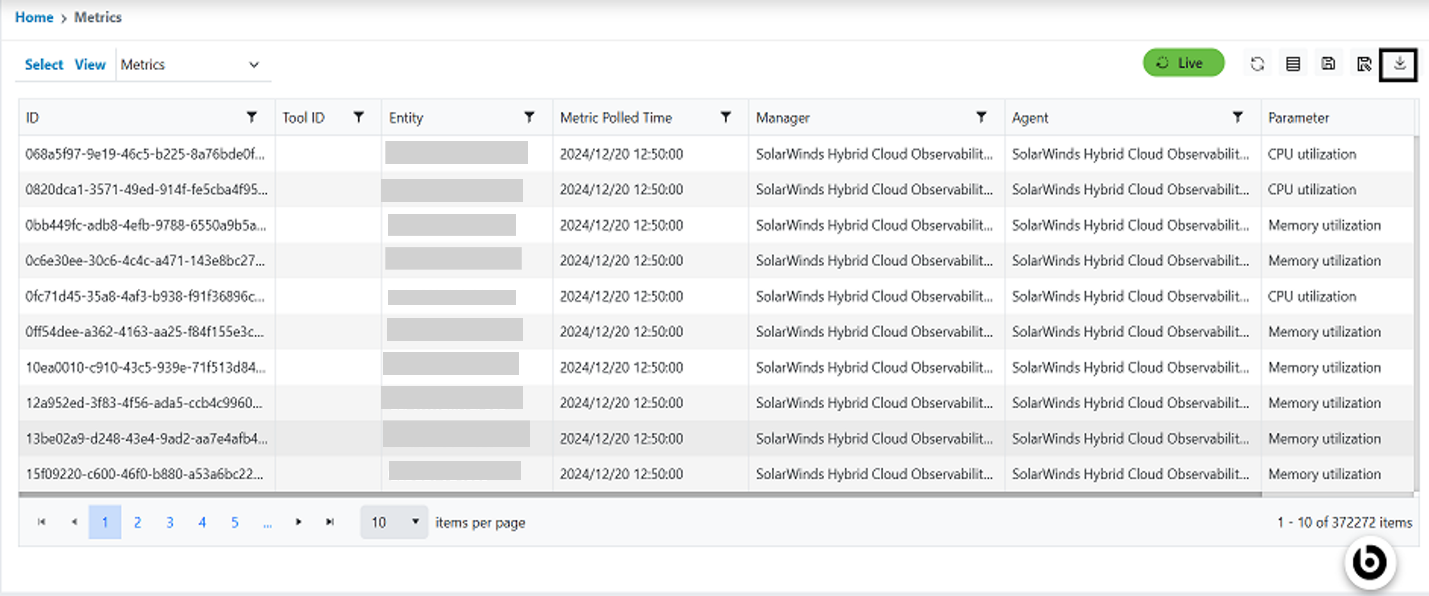The width and height of the screenshot is (1429, 596).
Task: Select the row with ID starting 068a5f97
Action: point(146,154)
